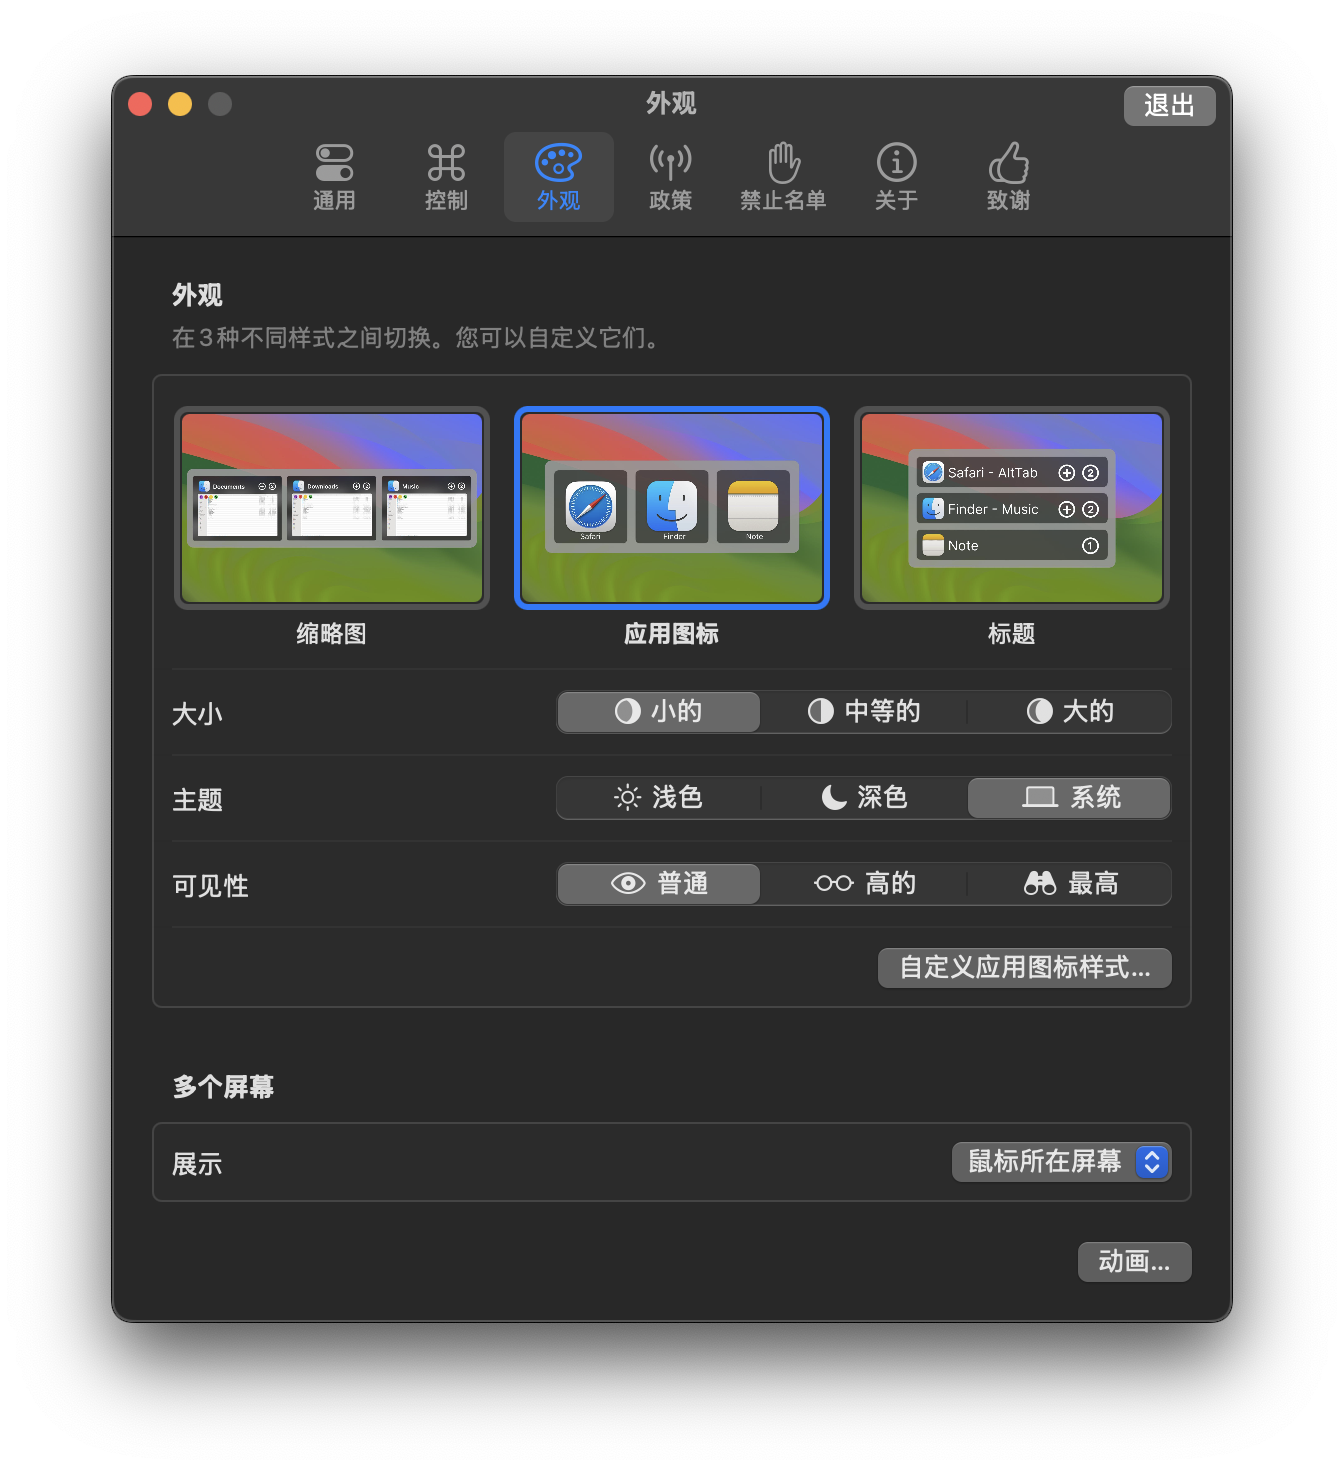Expand the 鼠标所在屏幕 display dropdown
This screenshot has width=1344, height=1470.
(1060, 1162)
